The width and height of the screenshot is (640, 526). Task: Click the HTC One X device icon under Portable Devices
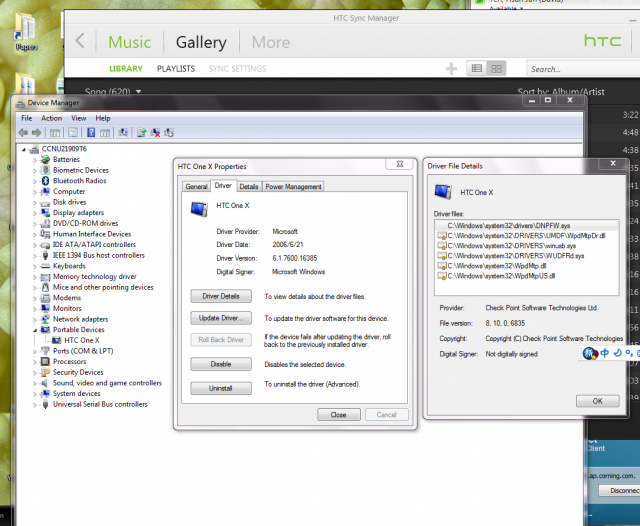(x=57, y=340)
